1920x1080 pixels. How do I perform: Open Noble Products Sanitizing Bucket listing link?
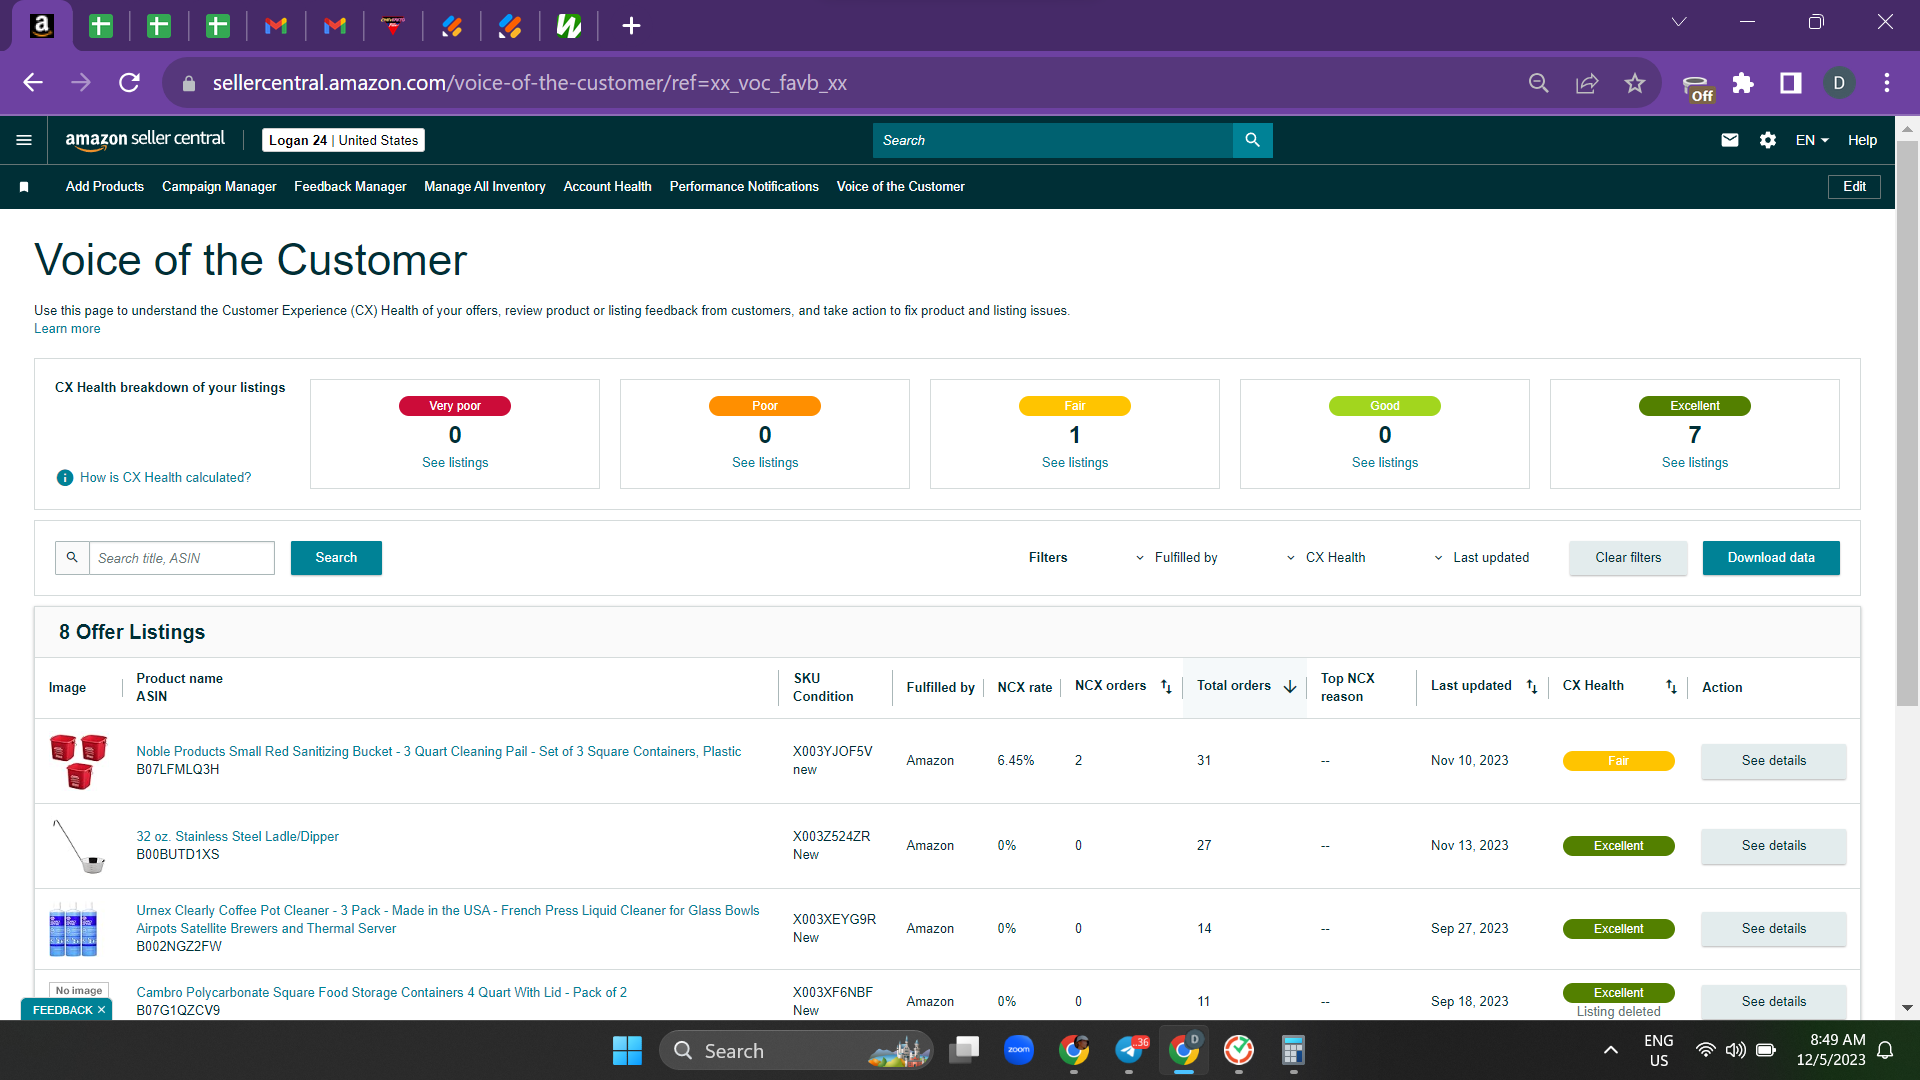(439, 752)
